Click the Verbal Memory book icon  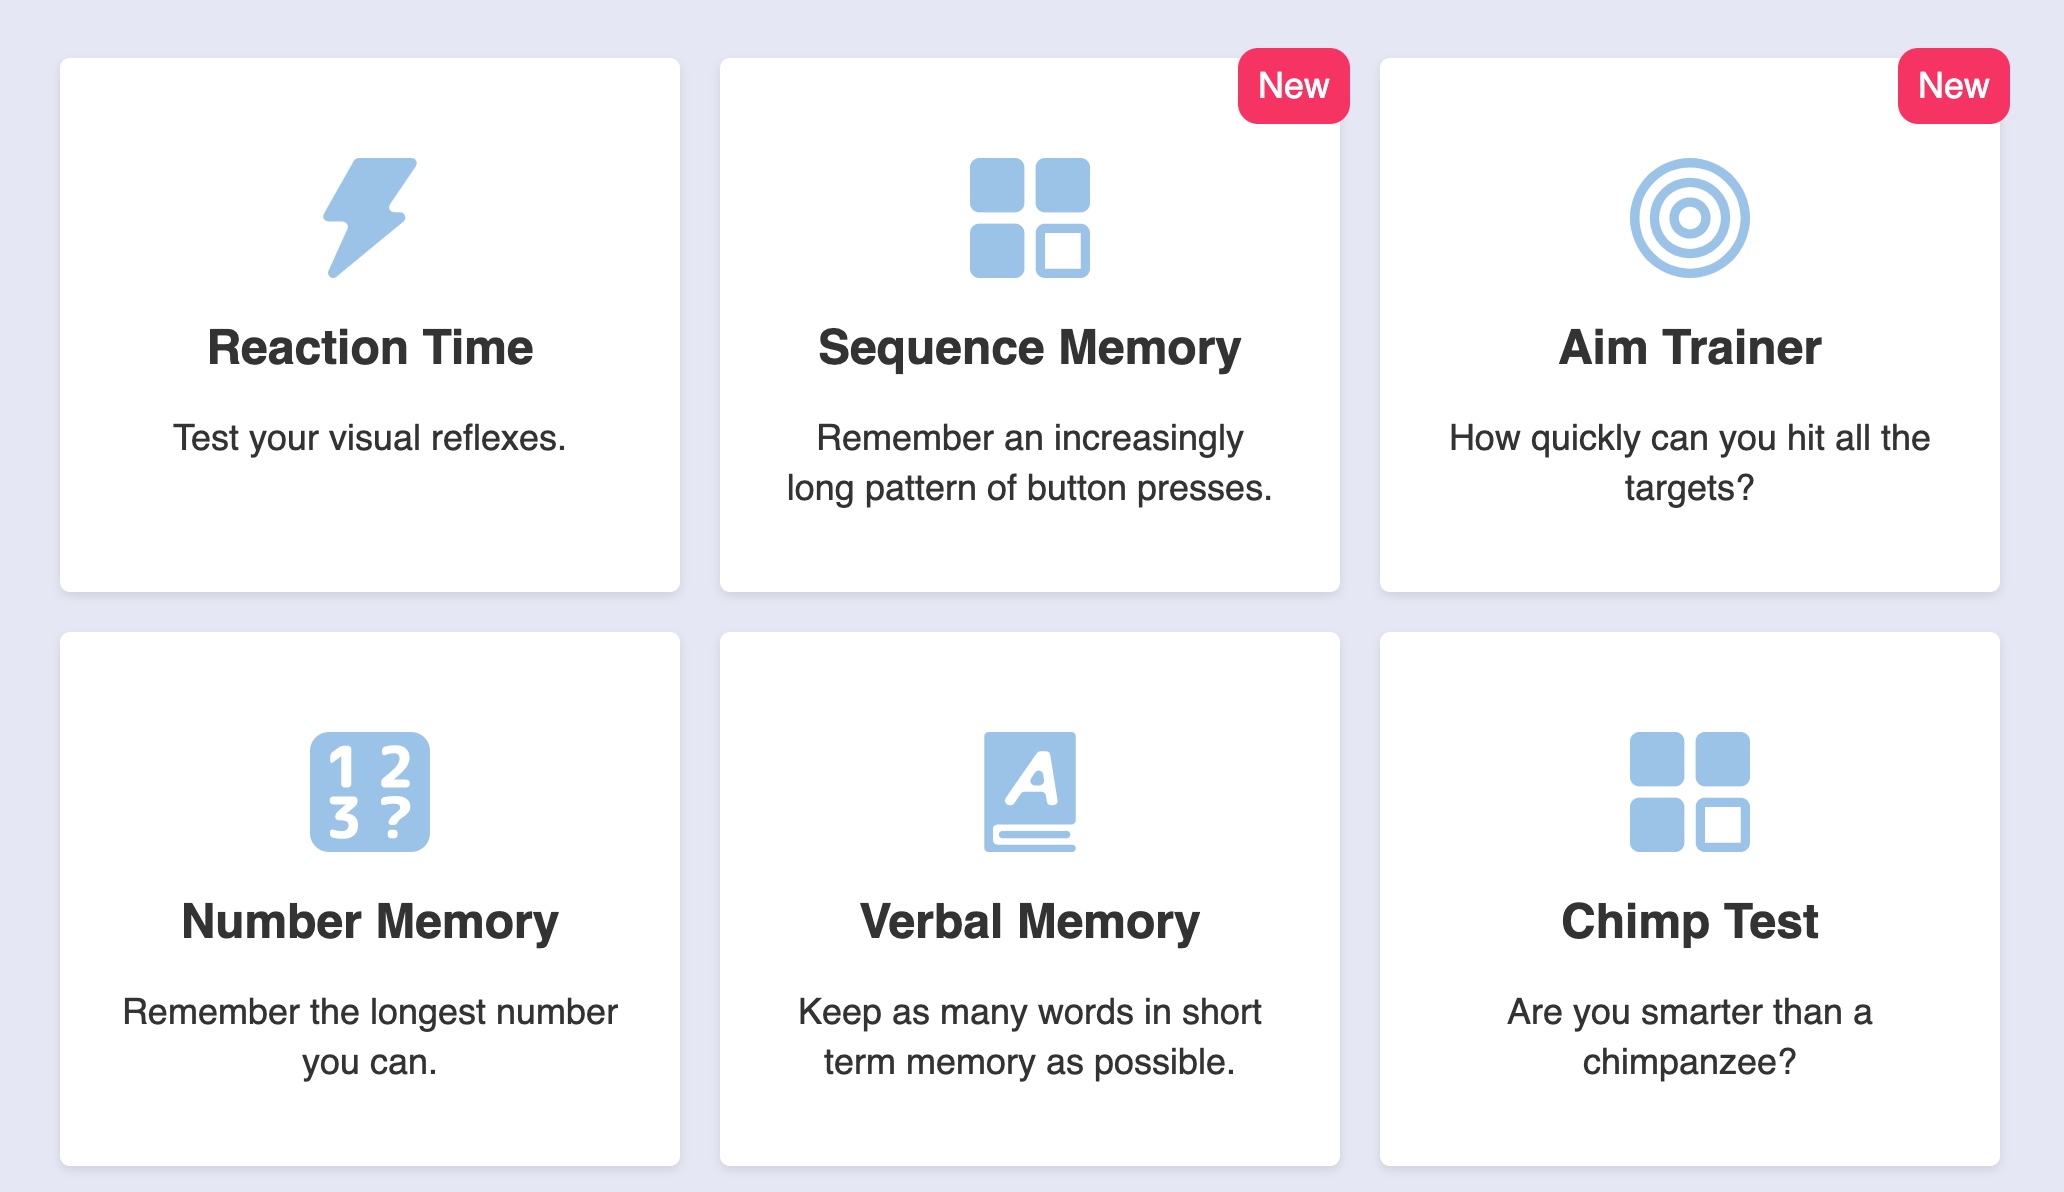[1029, 791]
